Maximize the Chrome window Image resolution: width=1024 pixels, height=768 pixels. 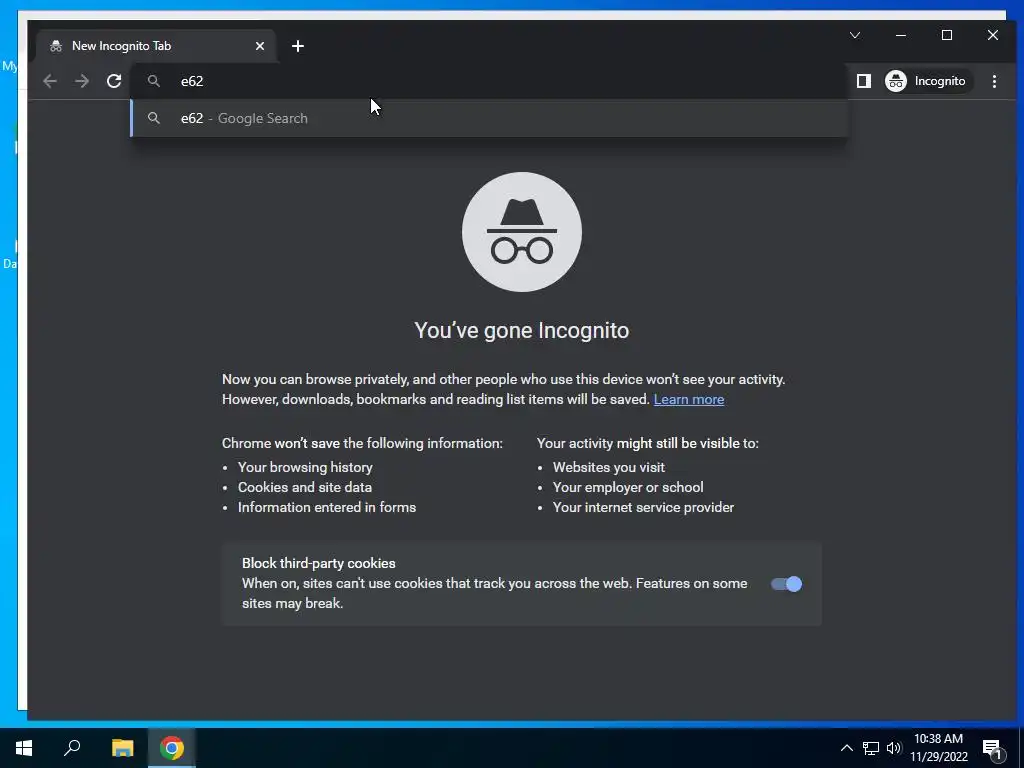(x=947, y=35)
